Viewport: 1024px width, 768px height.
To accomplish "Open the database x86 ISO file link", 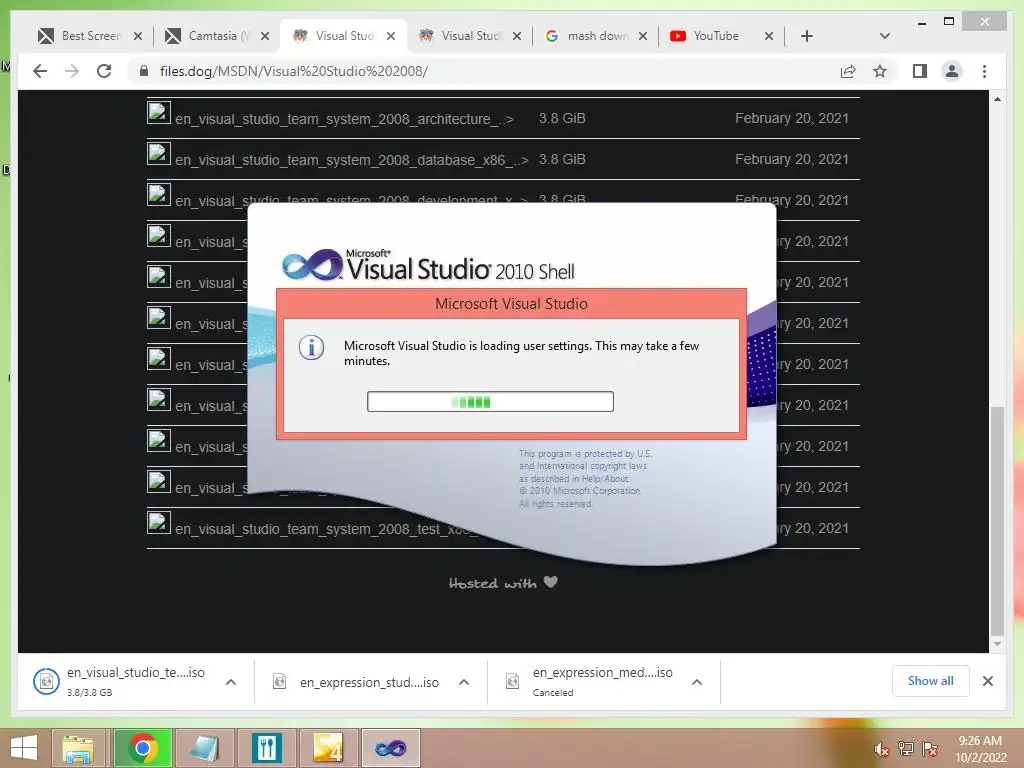I will click(351, 160).
